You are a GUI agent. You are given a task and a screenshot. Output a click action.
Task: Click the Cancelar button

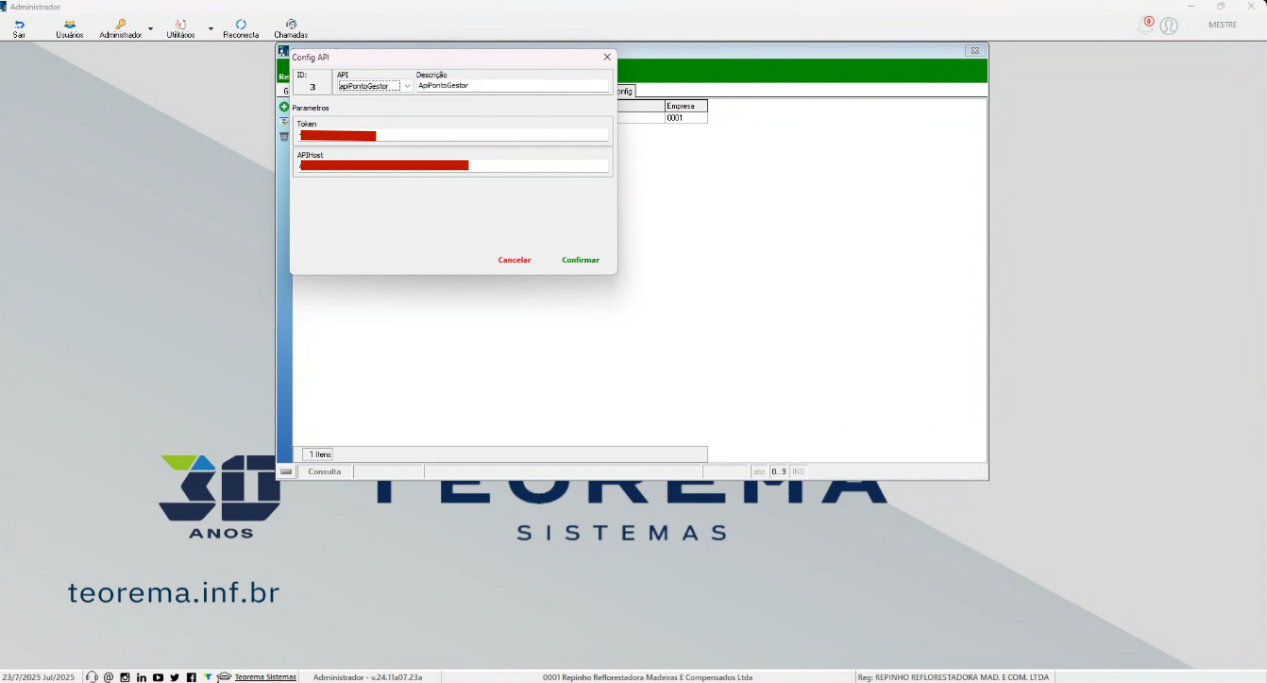pos(514,260)
